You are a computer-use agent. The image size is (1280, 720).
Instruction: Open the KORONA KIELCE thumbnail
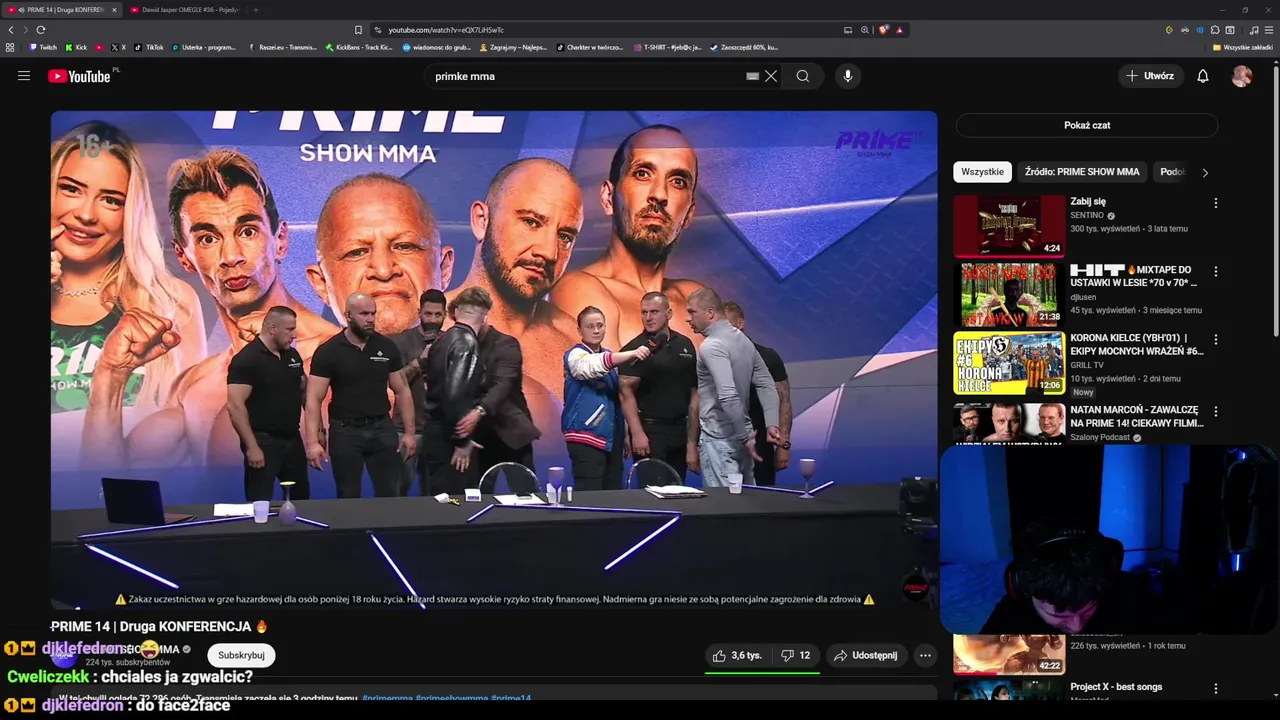coord(1009,363)
